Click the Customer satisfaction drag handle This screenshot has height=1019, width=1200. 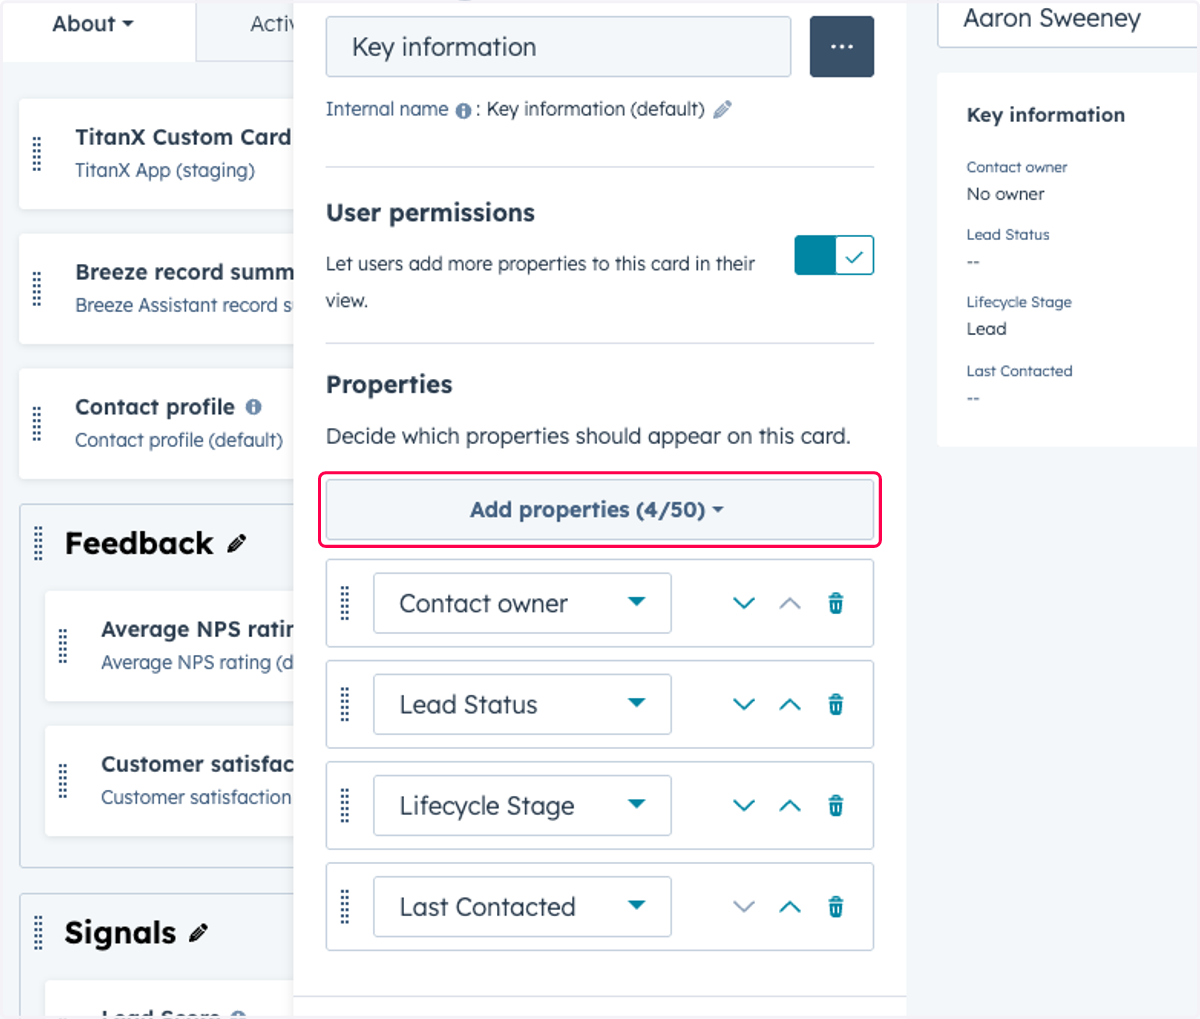tap(63, 781)
